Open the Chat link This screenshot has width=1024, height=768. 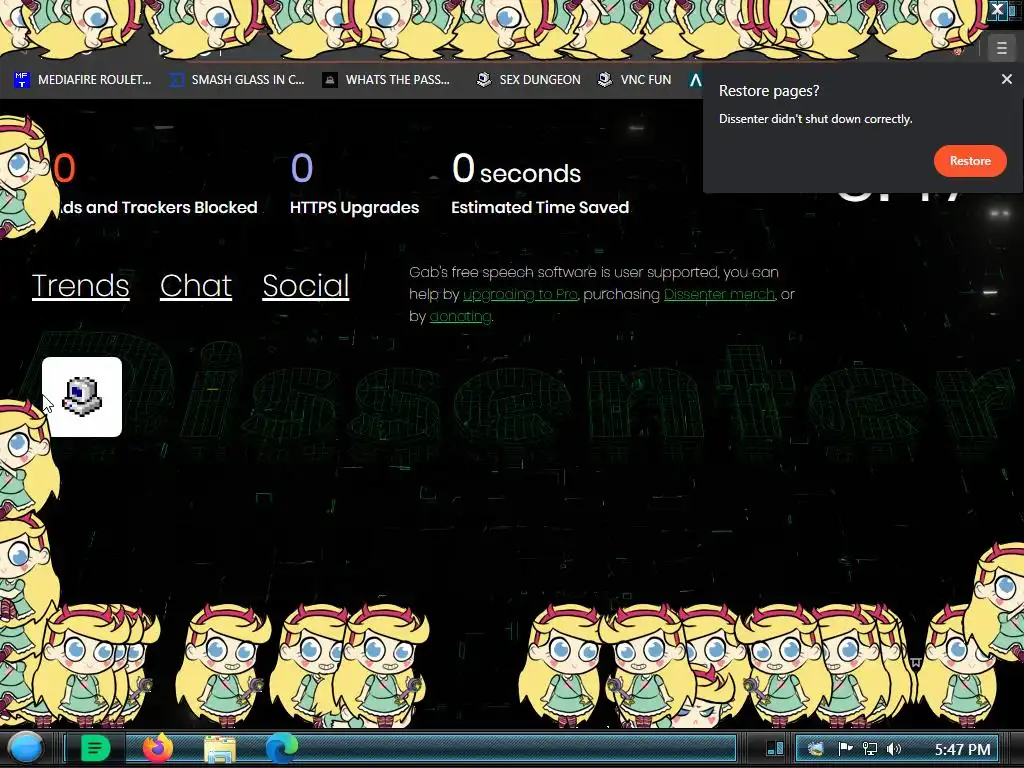click(x=196, y=285)
